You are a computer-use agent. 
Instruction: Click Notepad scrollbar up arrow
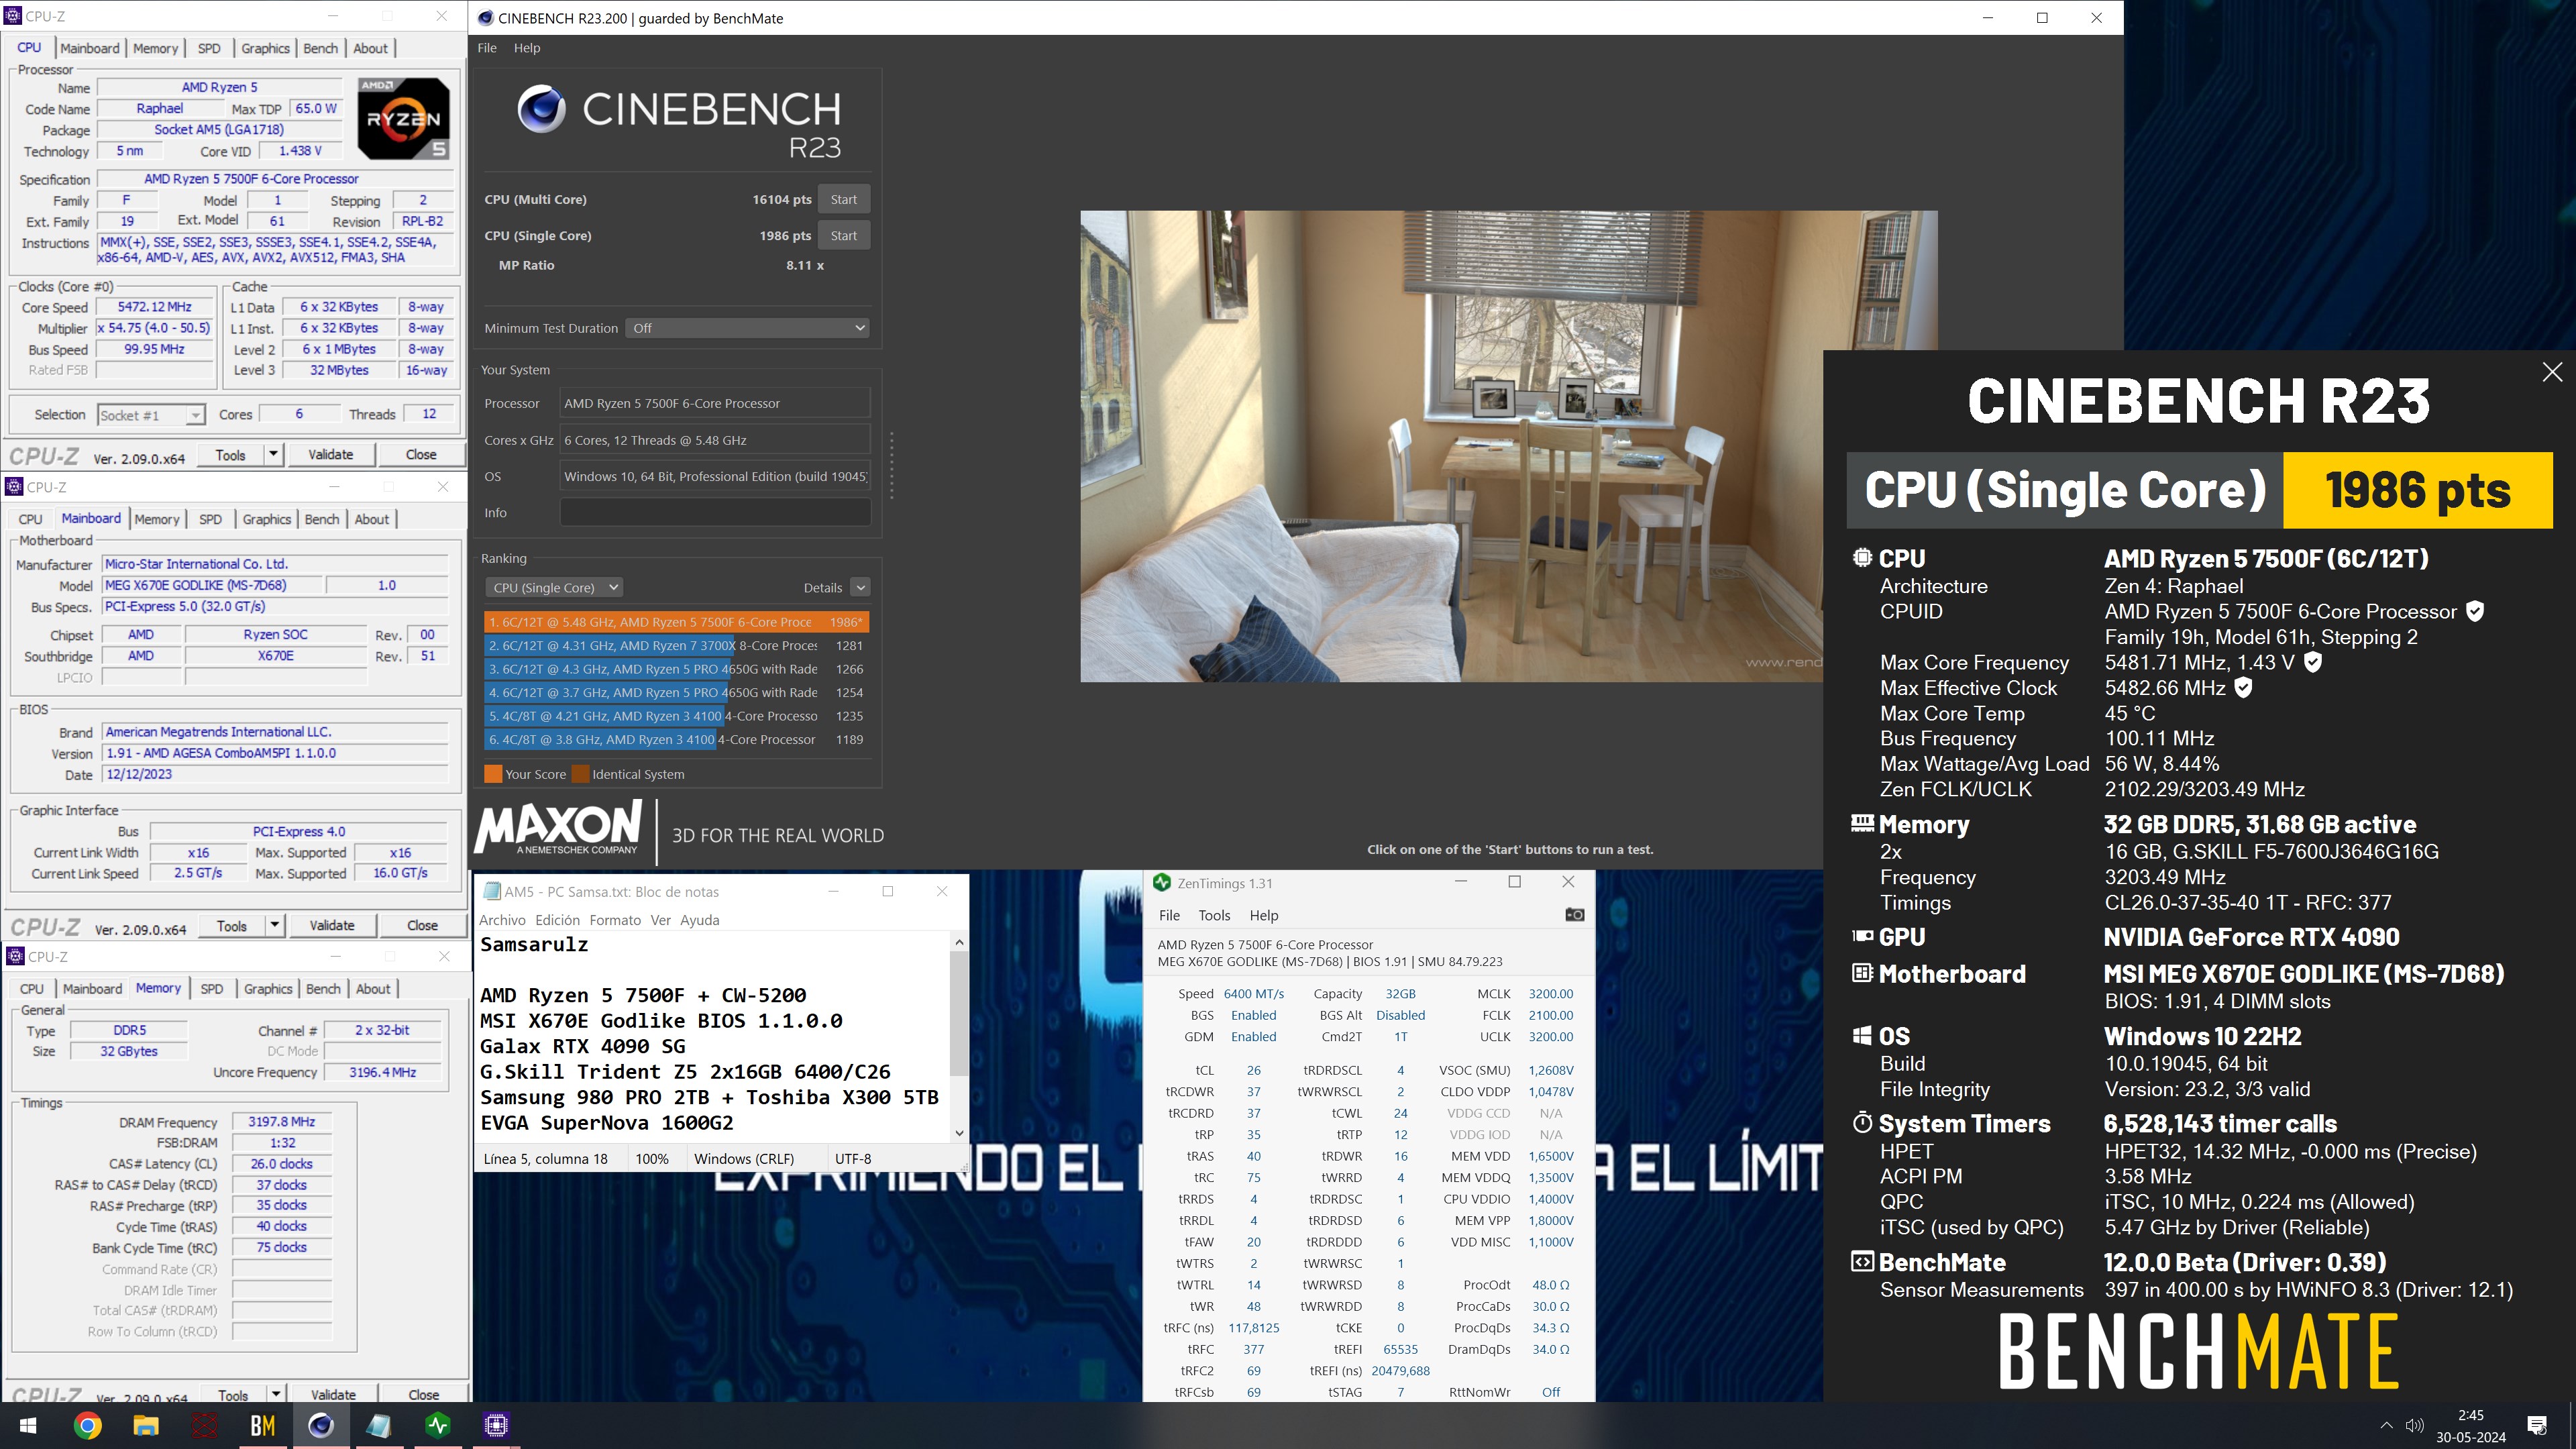tap(959, 942)
